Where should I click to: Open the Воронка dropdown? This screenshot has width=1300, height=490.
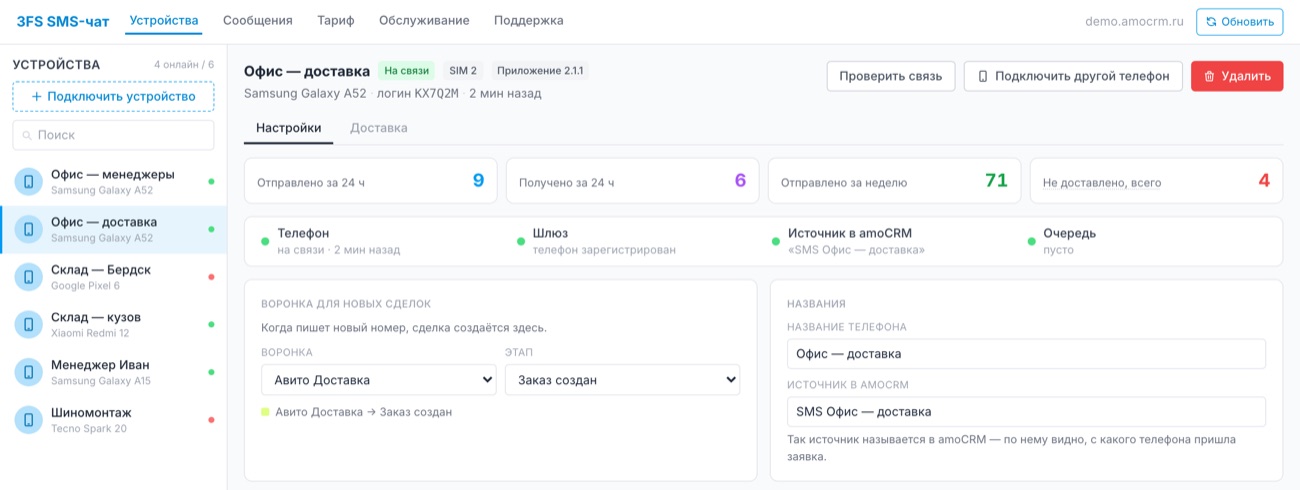tap(378, 380)
